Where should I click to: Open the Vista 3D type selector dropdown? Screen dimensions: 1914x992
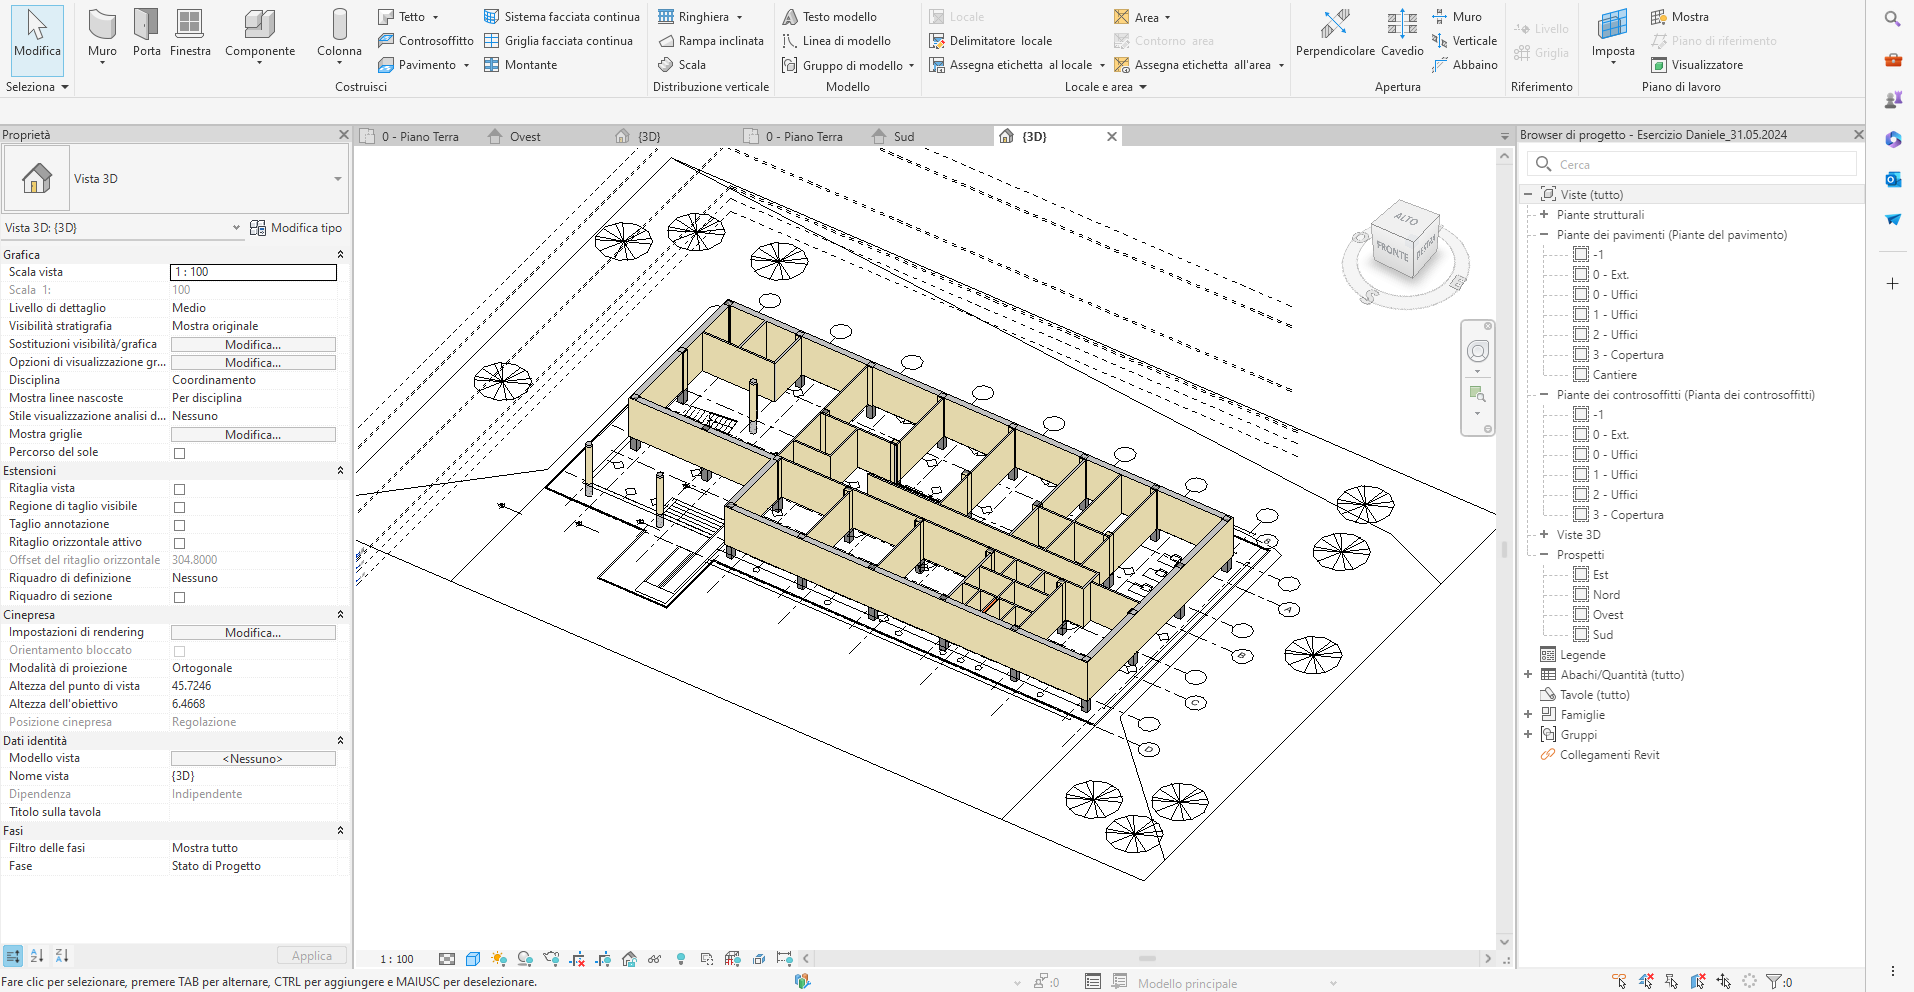pyautogui.click(x=337, y=179)
